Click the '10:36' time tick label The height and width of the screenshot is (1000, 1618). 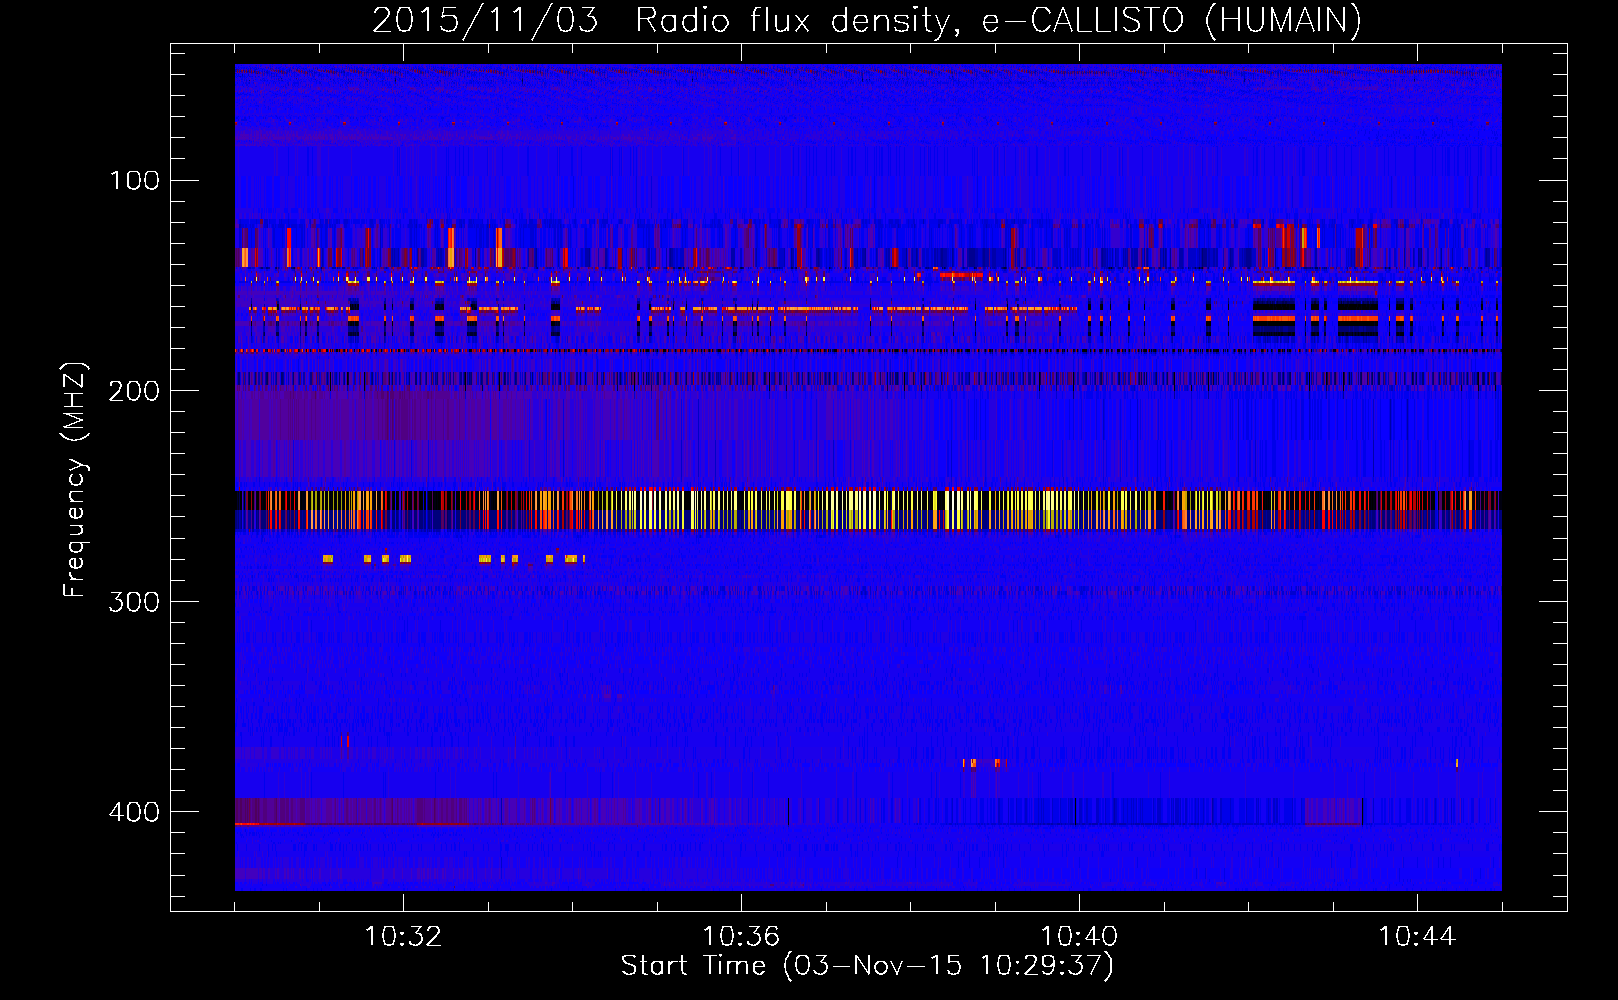click(741, 937)
